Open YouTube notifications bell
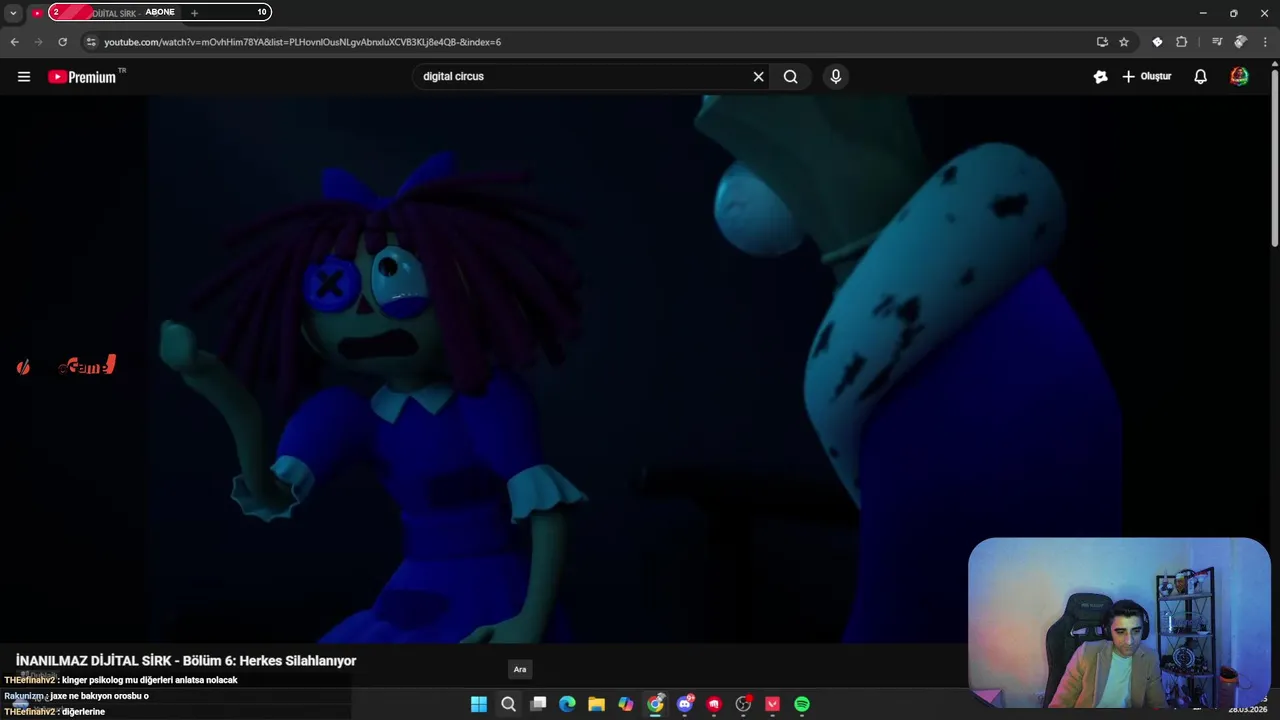 pos(1201,77)
